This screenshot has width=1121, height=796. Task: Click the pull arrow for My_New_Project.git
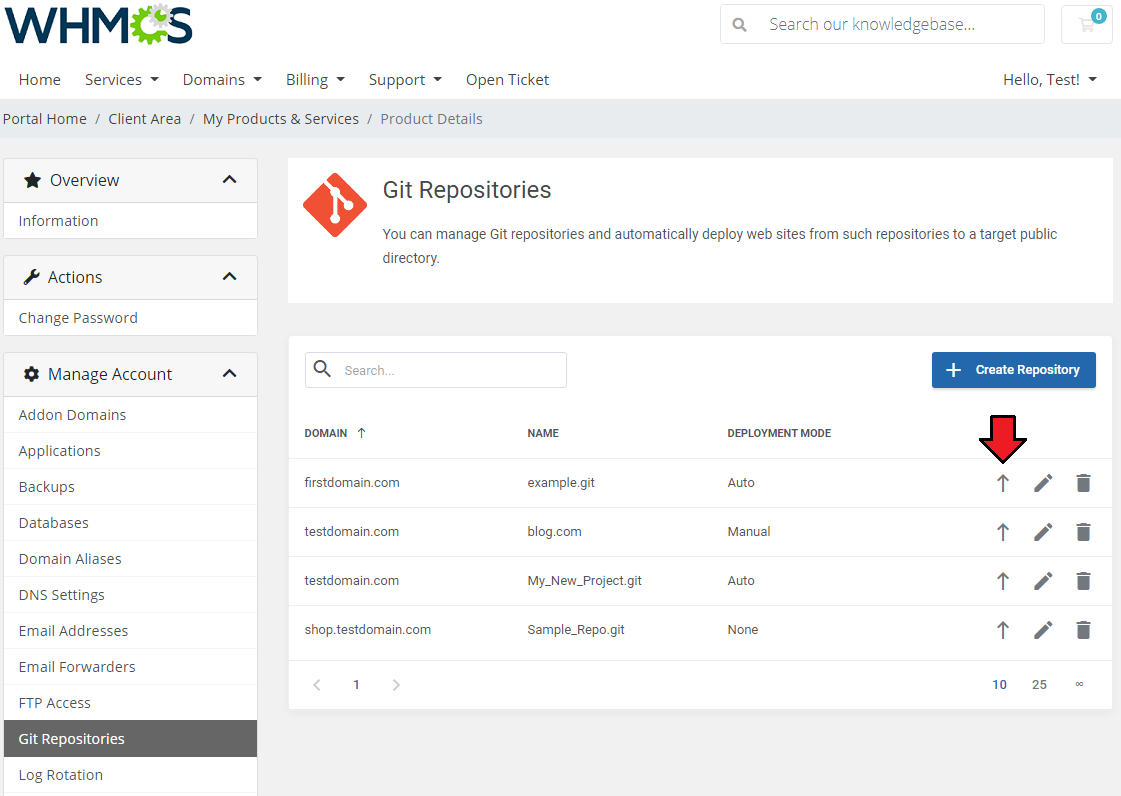coord(1003,581)
